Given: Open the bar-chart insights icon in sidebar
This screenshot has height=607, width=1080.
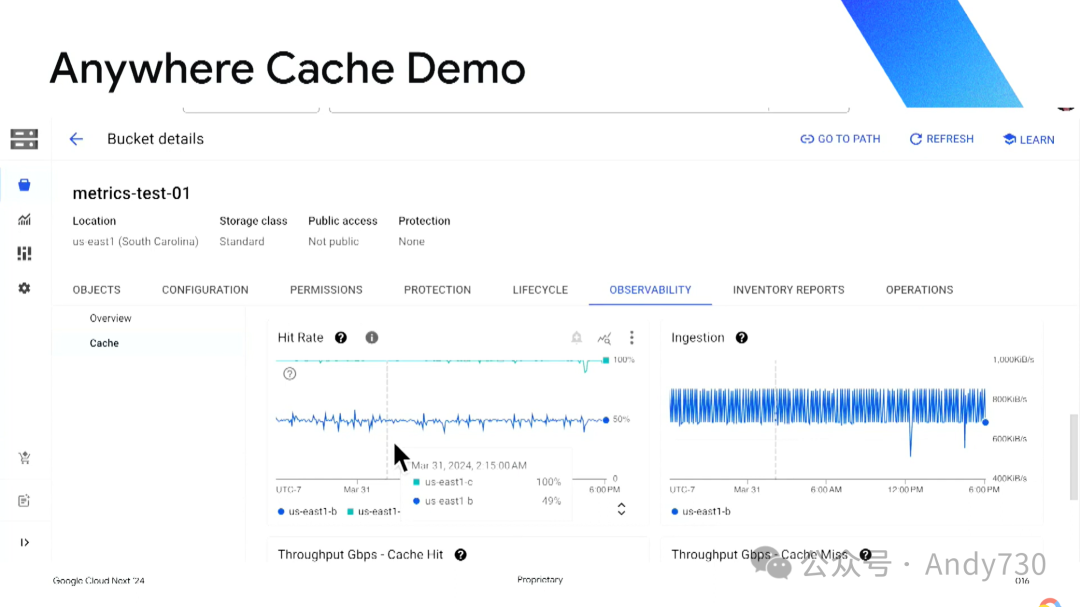Looking at the screenshot, I should (24, 254).
